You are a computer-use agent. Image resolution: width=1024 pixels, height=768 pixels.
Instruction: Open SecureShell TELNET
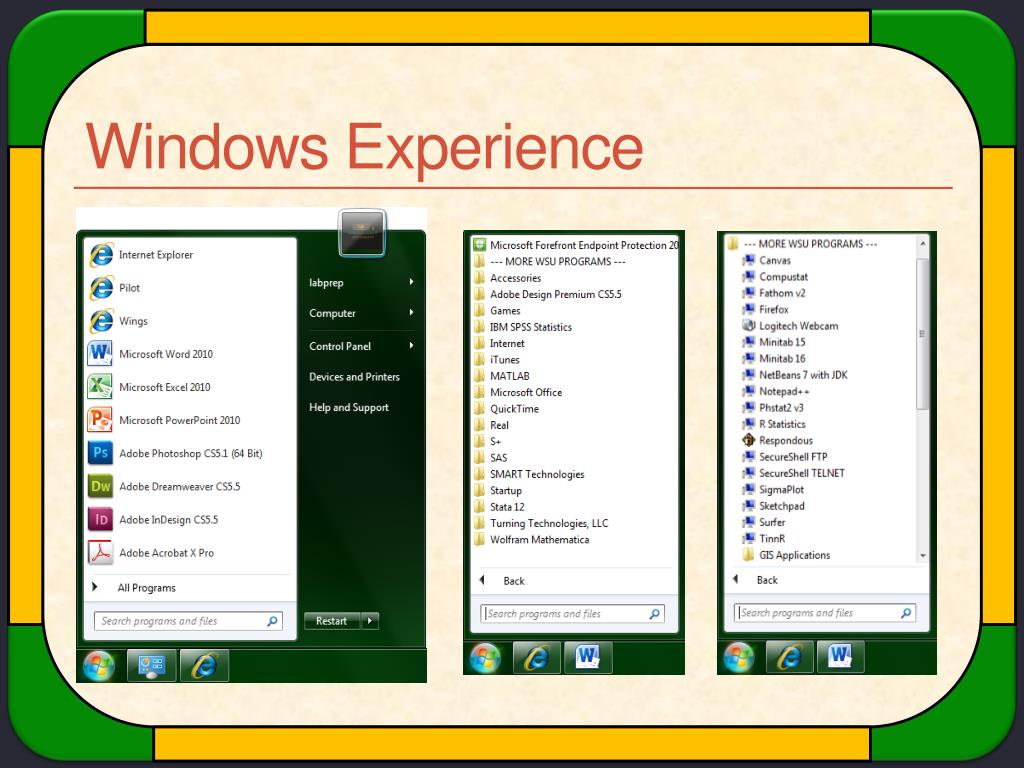(x=793, y=473)
